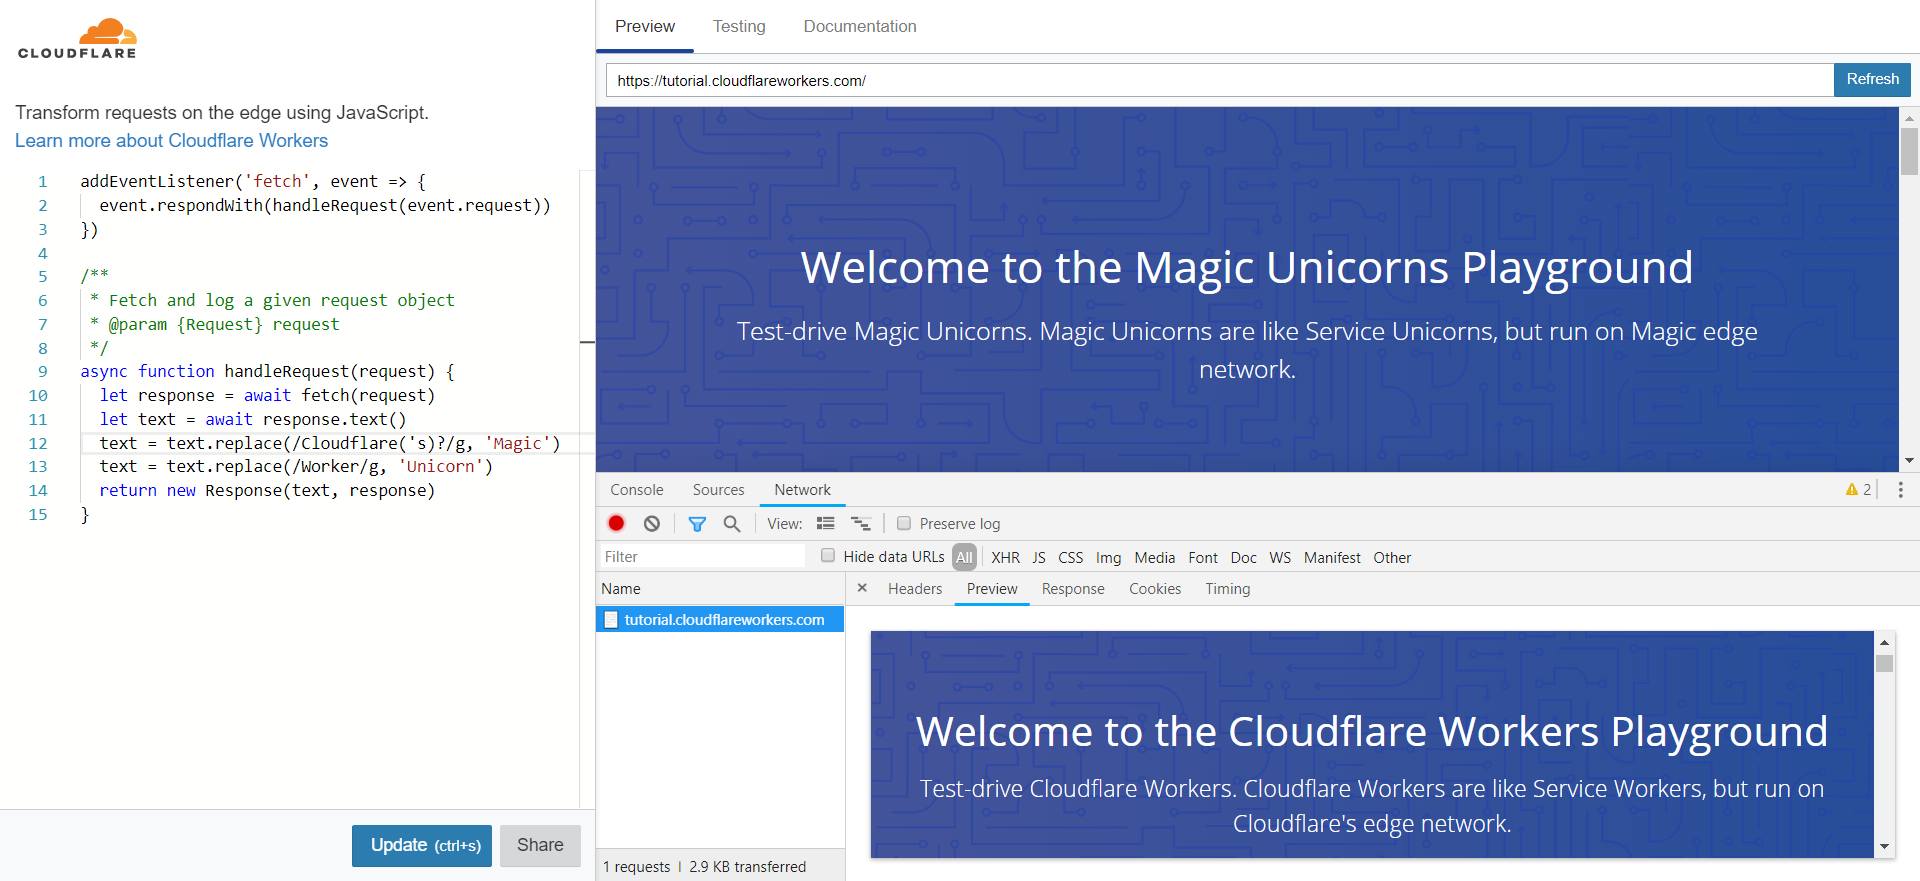Close the request details pane
The image size is (1920, 881).
tap(862, 588)
